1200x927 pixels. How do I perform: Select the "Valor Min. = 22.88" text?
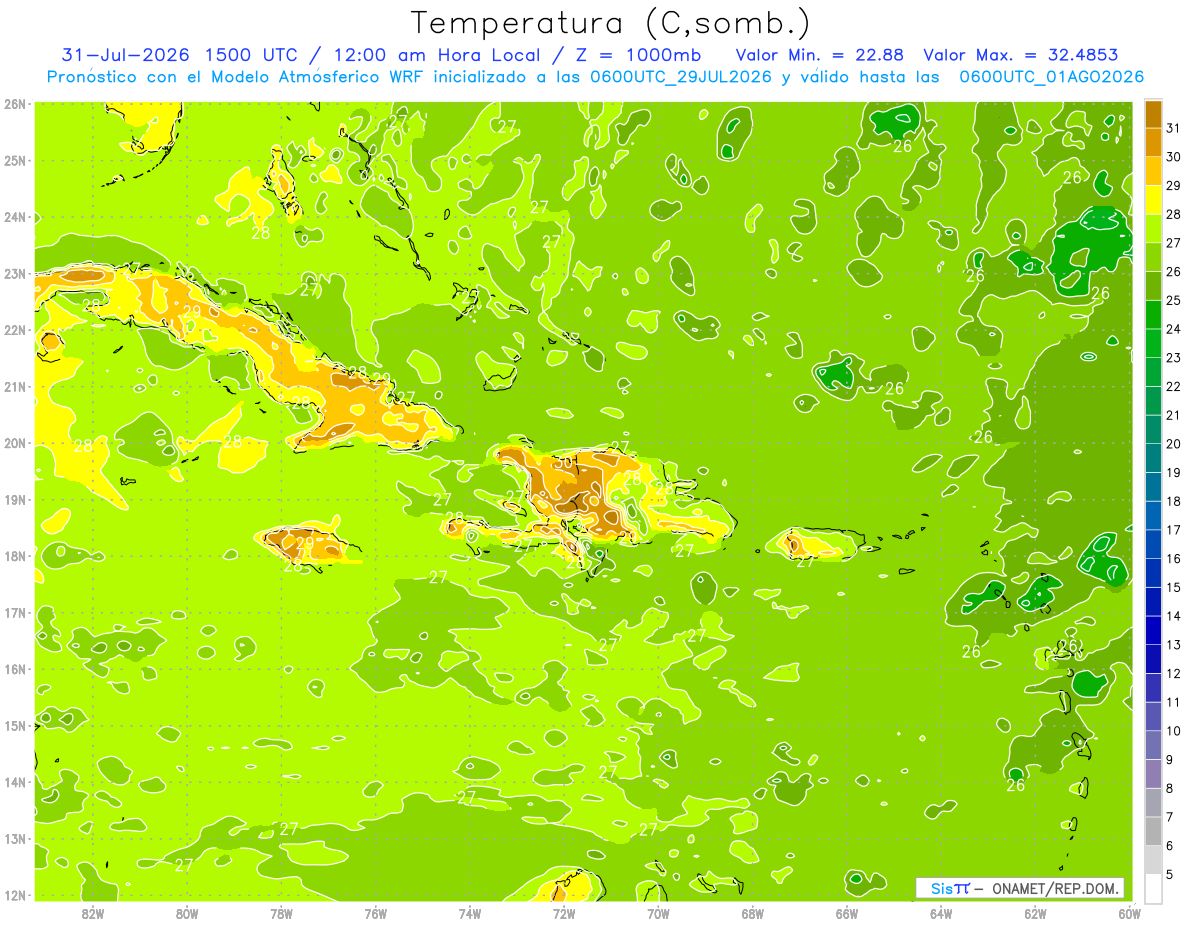click(821, 55)
